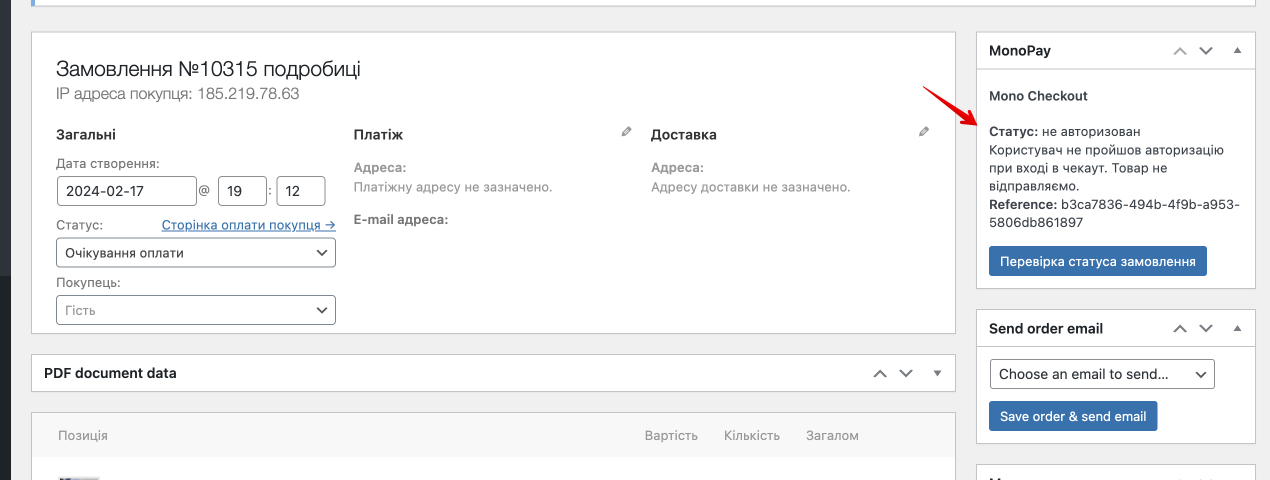Image resolution: width=1270 pixels, height=480 pixels.
Task: Open the Статус order status dropdown
Action: click(x=196, y=253)
